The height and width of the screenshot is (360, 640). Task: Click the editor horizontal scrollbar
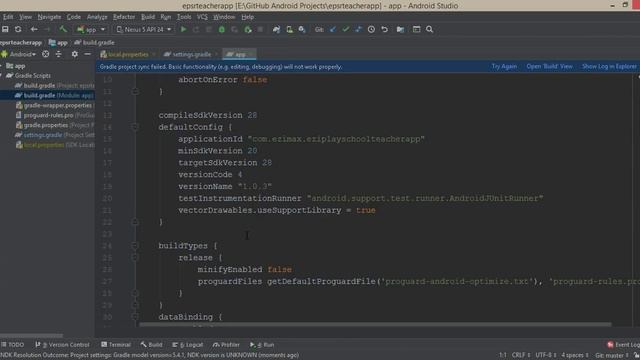(x=375, y=325)
